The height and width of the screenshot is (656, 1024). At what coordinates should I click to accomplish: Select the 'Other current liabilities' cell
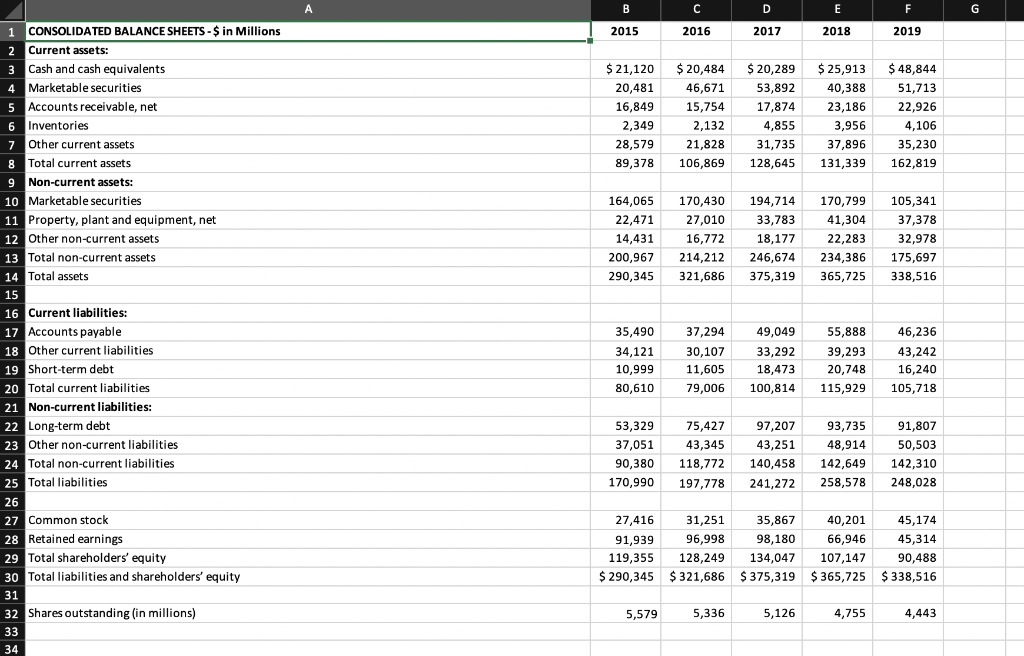click(308, 351)
